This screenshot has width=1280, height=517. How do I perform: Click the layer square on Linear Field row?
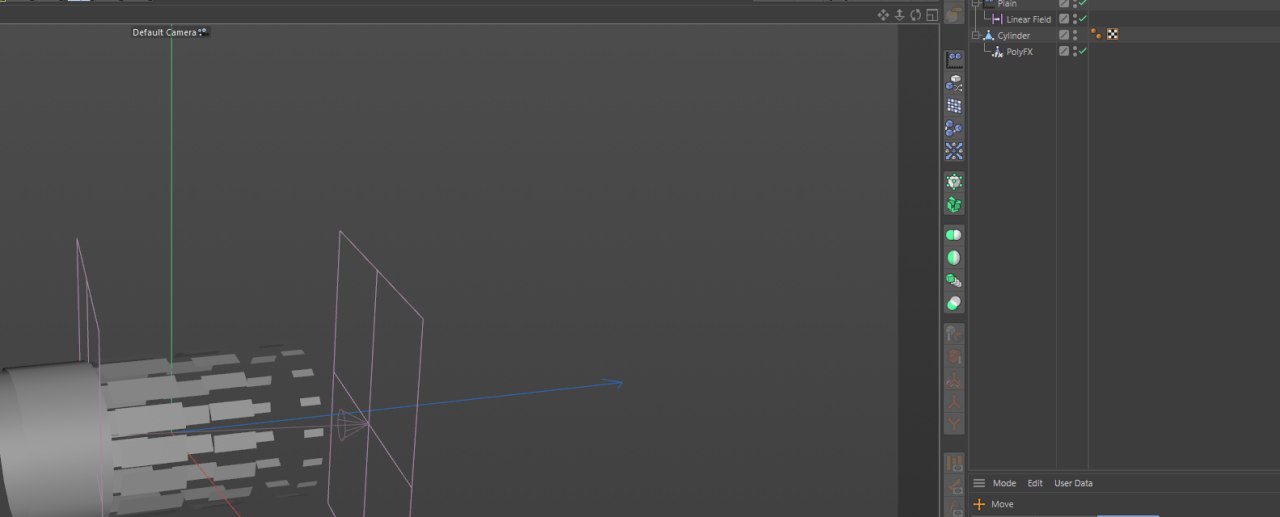(1064, 19)
